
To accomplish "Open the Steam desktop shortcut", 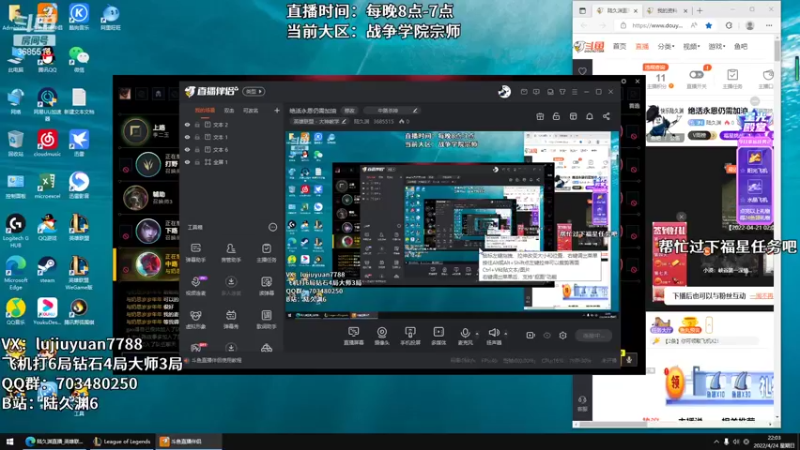I will [x=47, y=269].
